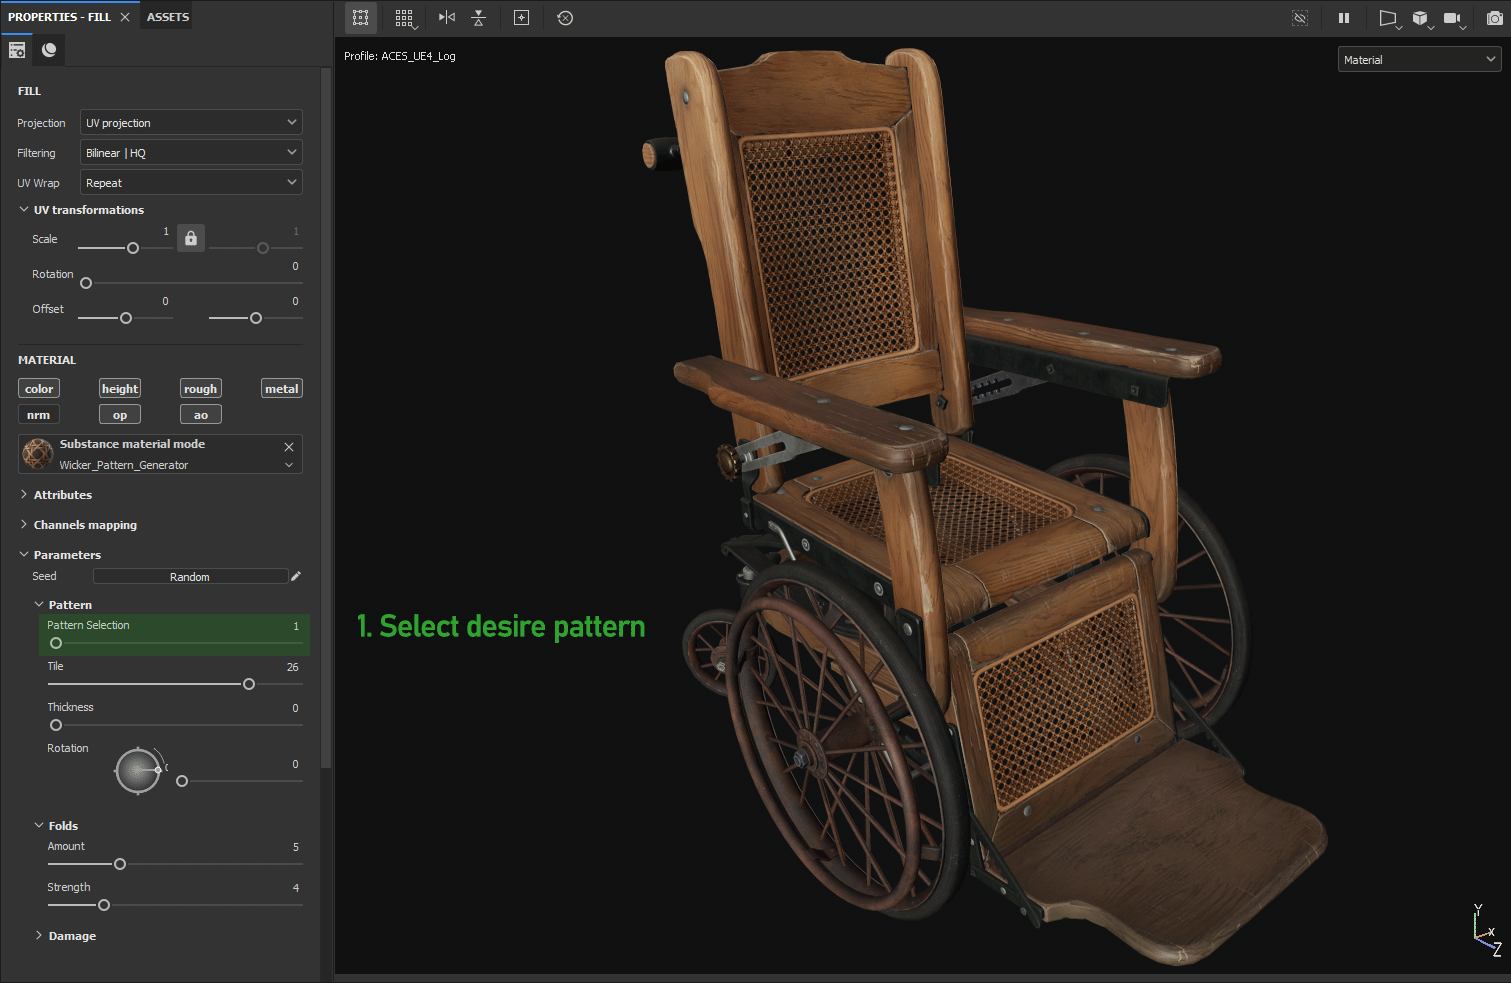Image resolution: width=1511 pixels, height=983 pixels.
Task: Open the 3D cube display mode icon
Action: pos(1421,18)
